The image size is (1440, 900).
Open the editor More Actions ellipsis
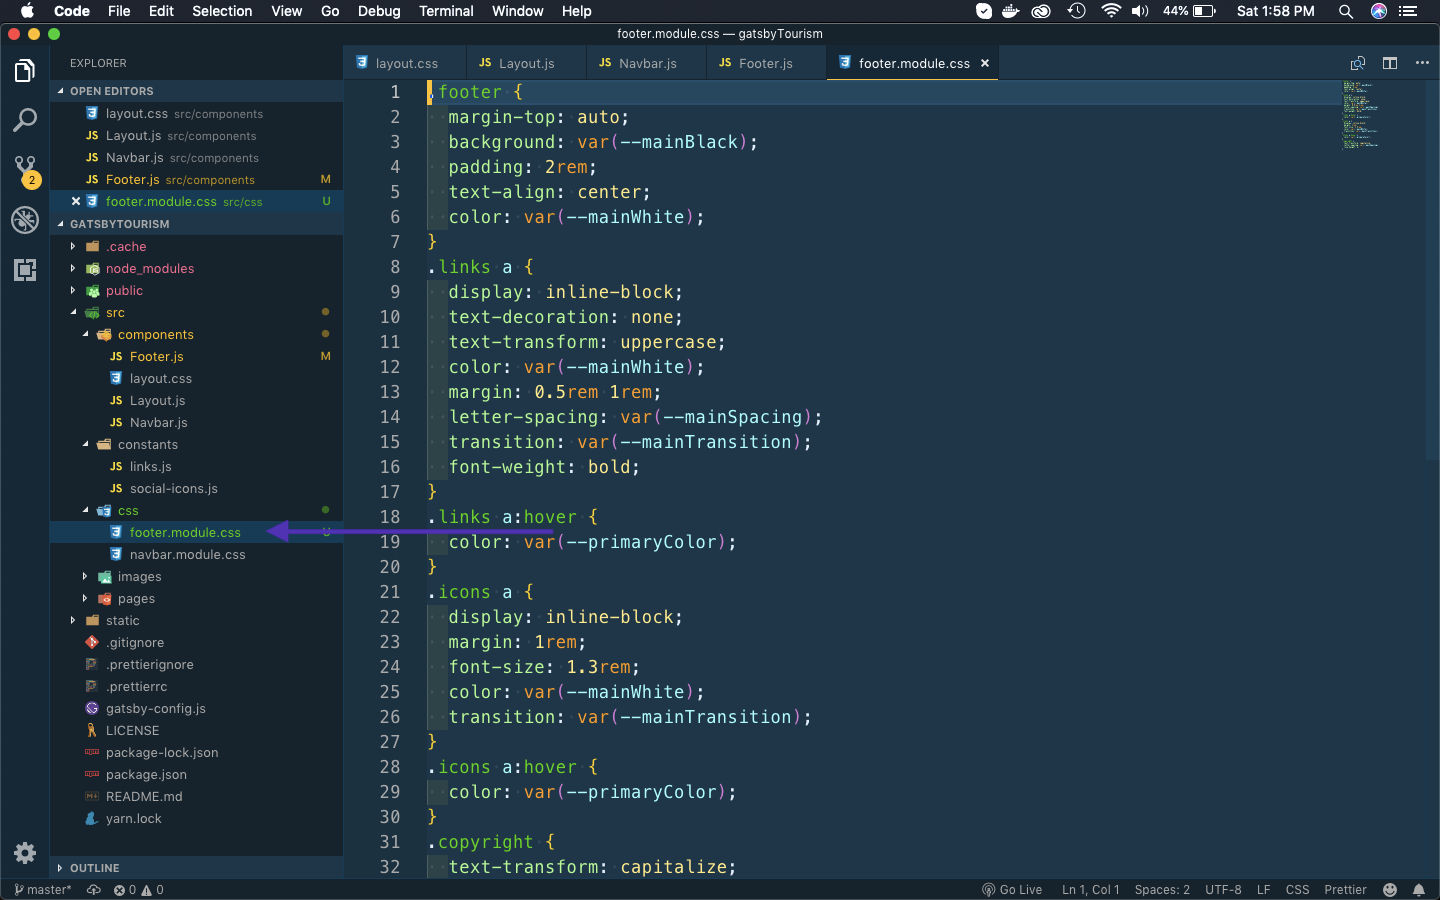[1422, 63]
